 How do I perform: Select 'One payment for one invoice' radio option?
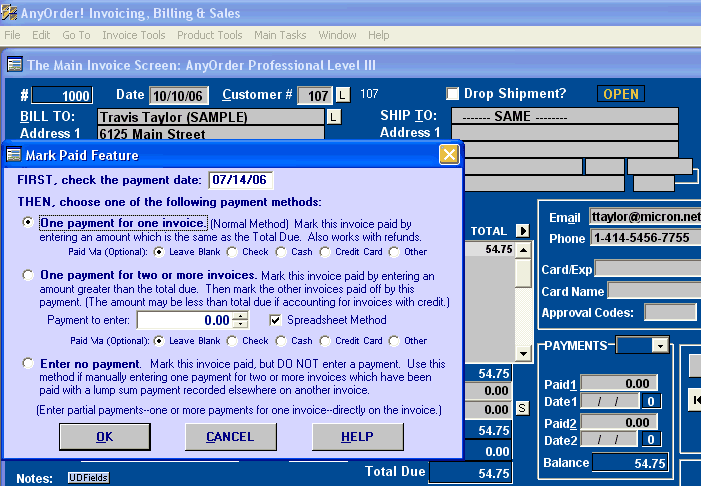tap(28, 222)
